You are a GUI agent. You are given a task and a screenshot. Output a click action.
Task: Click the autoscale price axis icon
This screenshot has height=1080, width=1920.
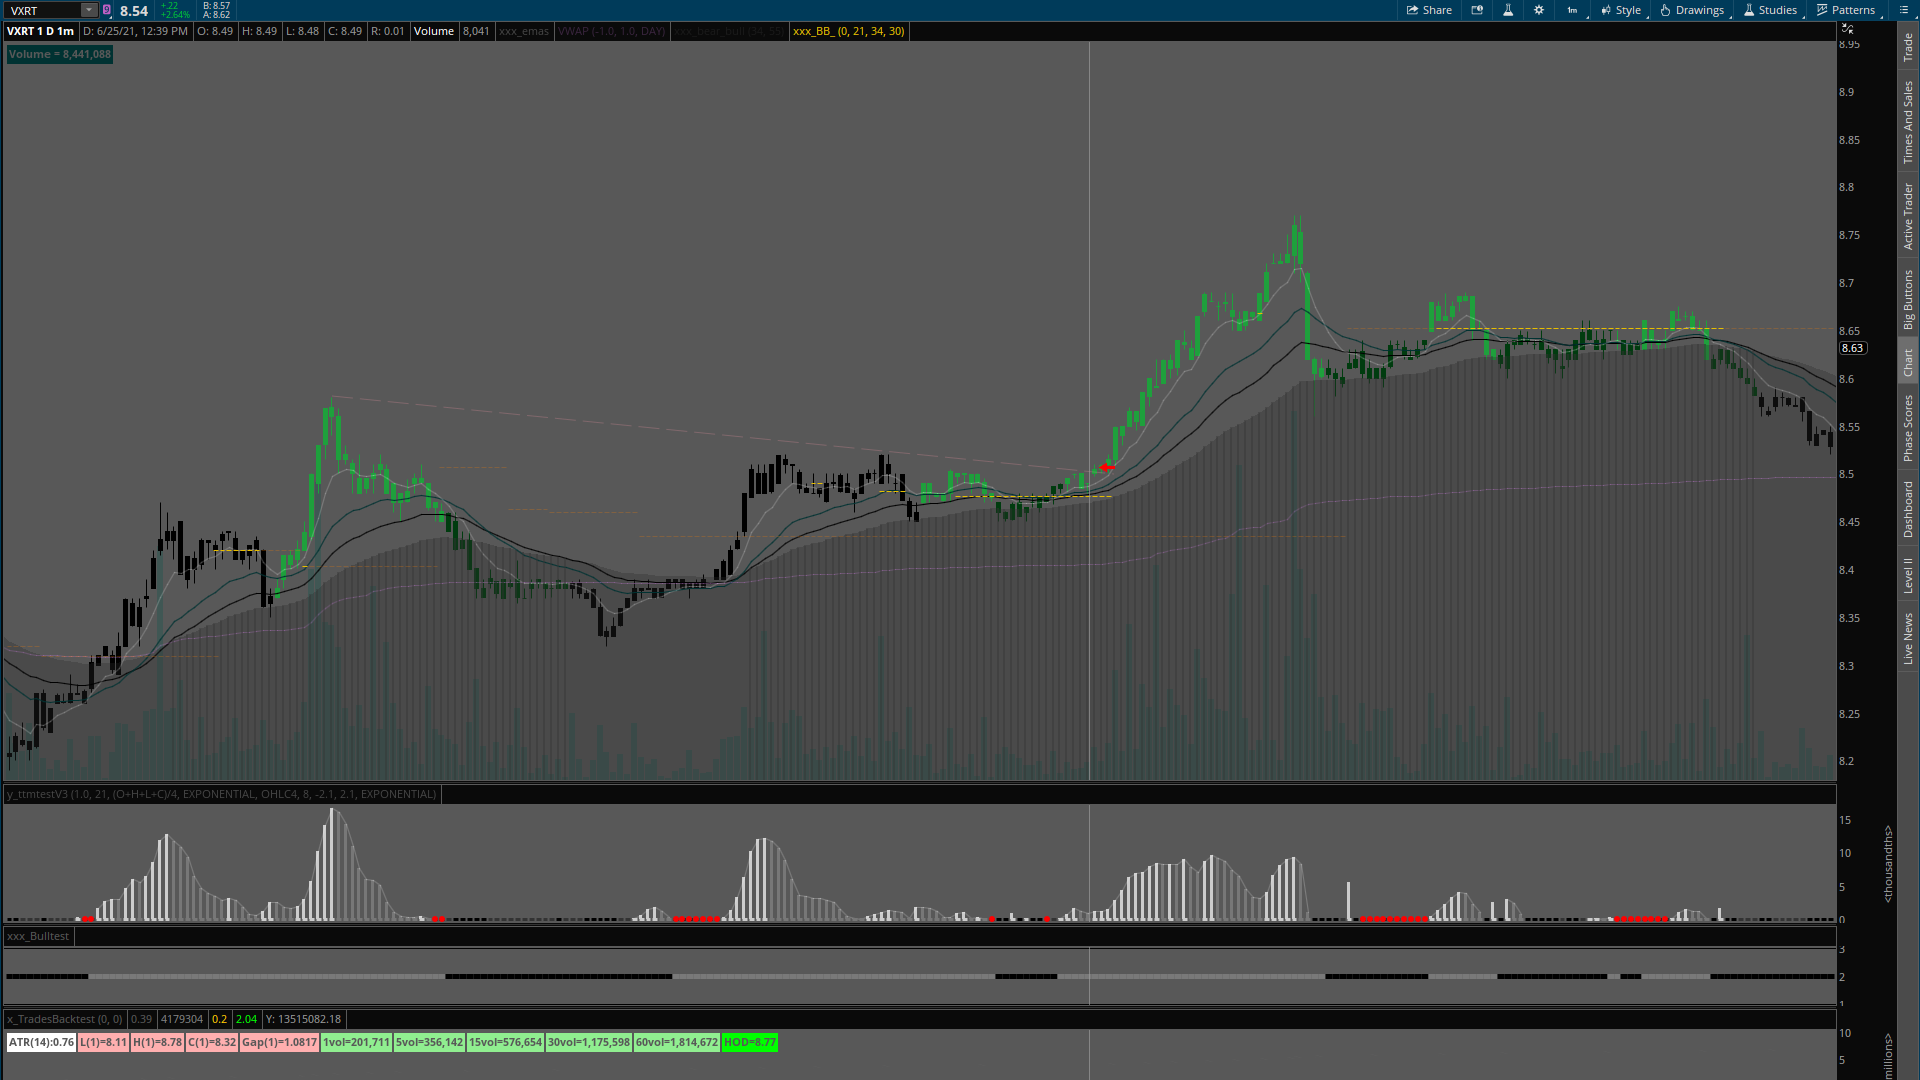click(1848, 28)
